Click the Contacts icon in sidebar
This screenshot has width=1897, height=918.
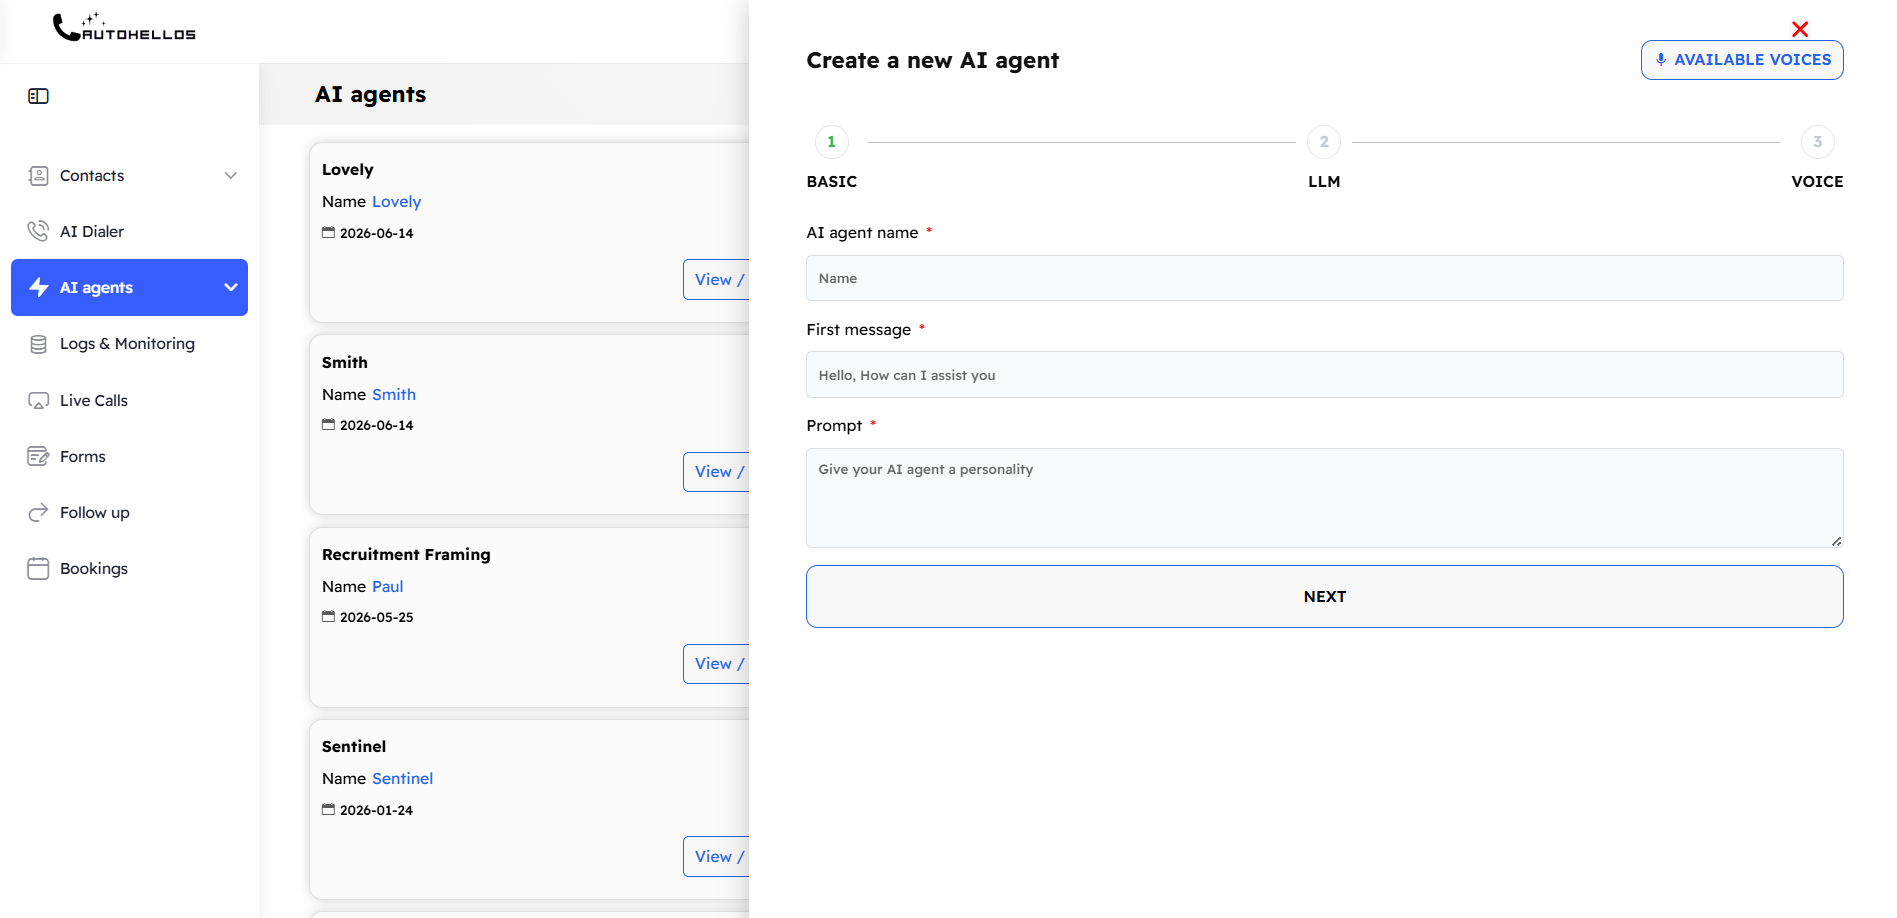pyautogui.click(x=38, y=176)
